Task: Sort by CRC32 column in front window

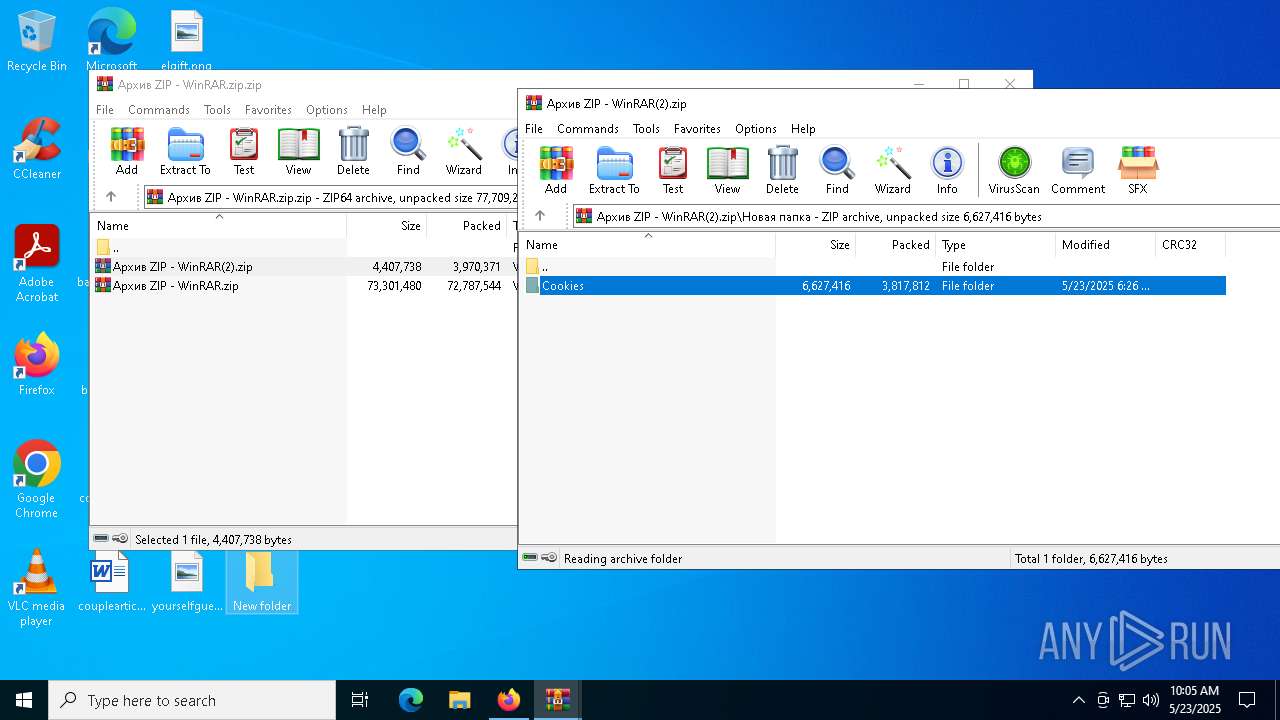Action: [x=1191, y=245]
